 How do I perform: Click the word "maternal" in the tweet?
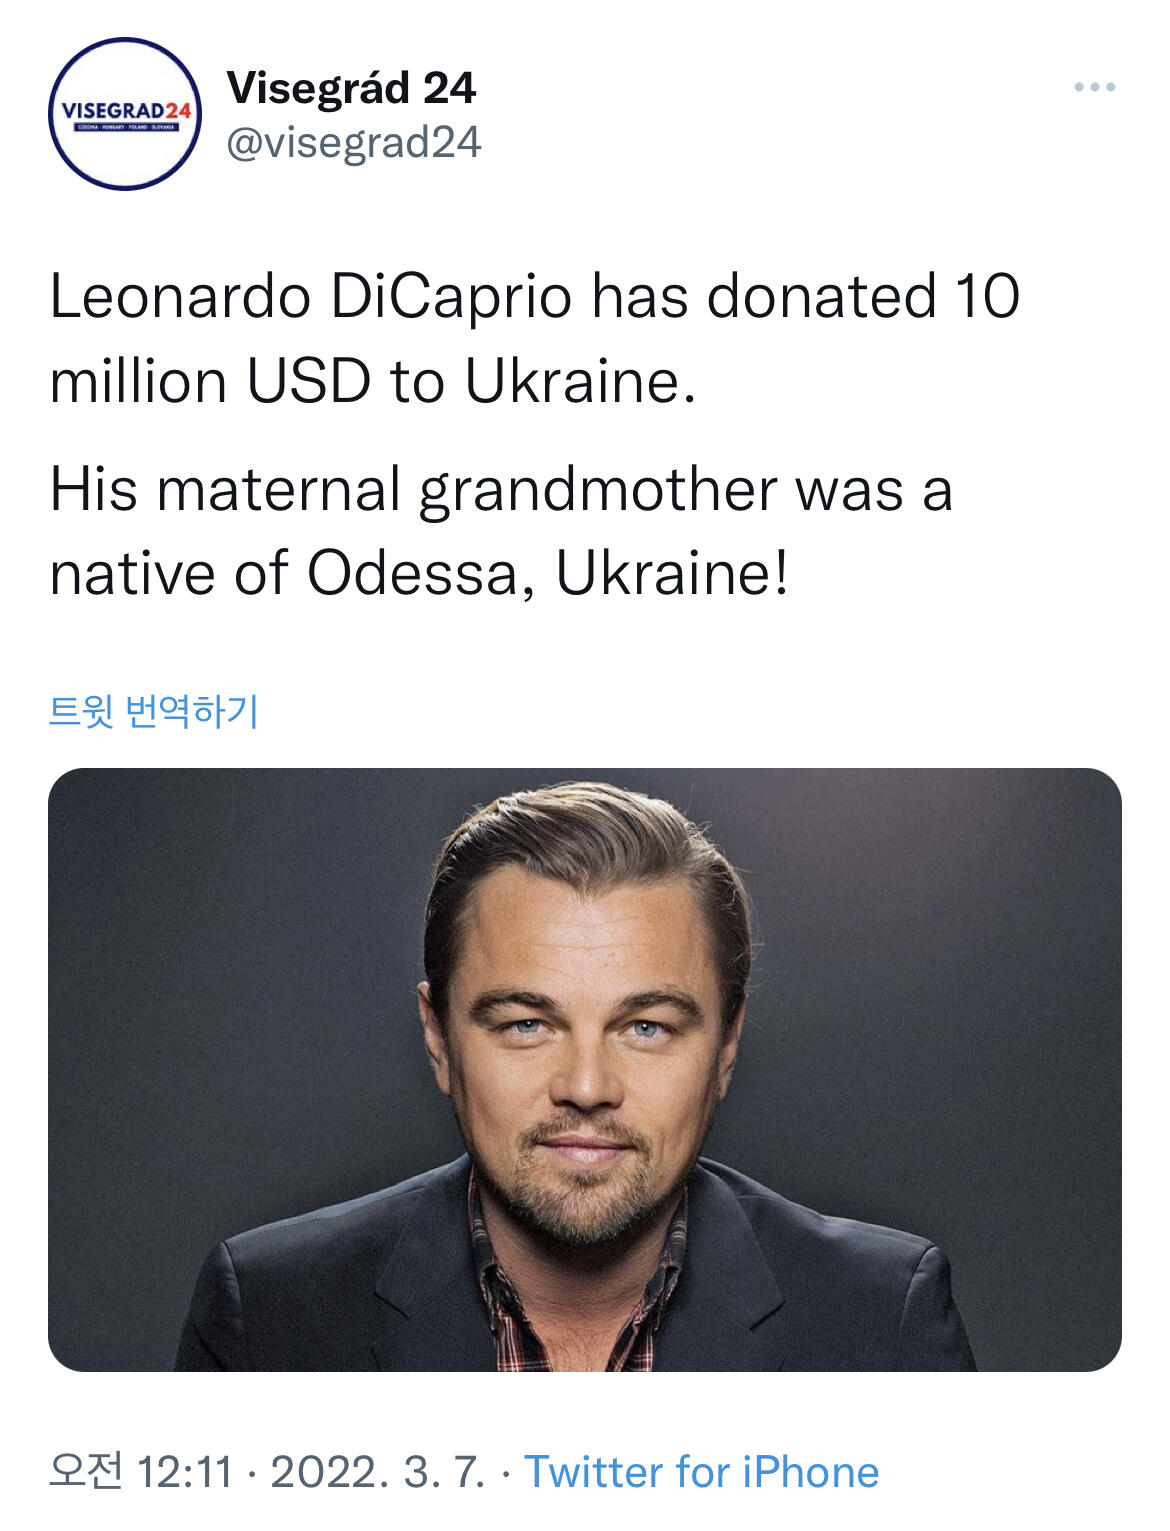click(278, 490)
